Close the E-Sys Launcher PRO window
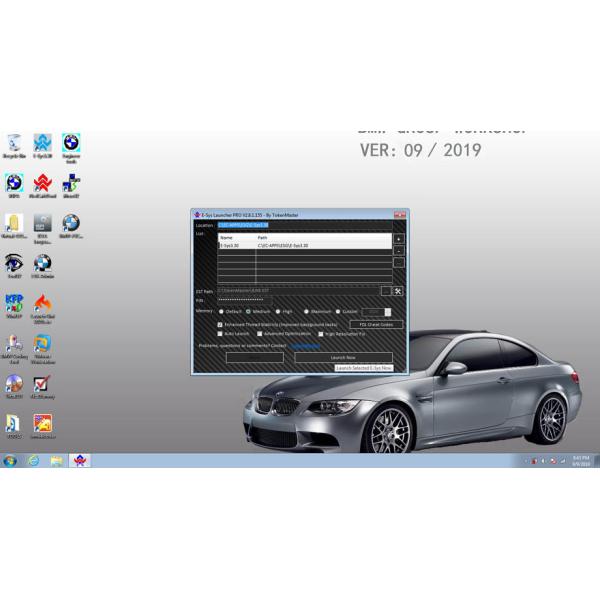The image size is (600, 600). coord(400,214)
